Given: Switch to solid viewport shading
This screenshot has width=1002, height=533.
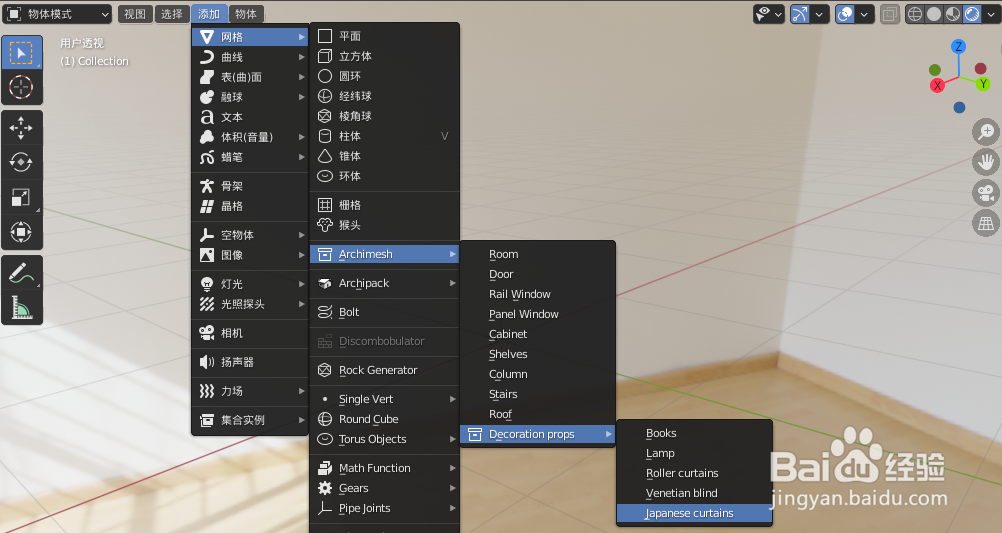Looking at the screenshot, I should click(x=934, y=14).
